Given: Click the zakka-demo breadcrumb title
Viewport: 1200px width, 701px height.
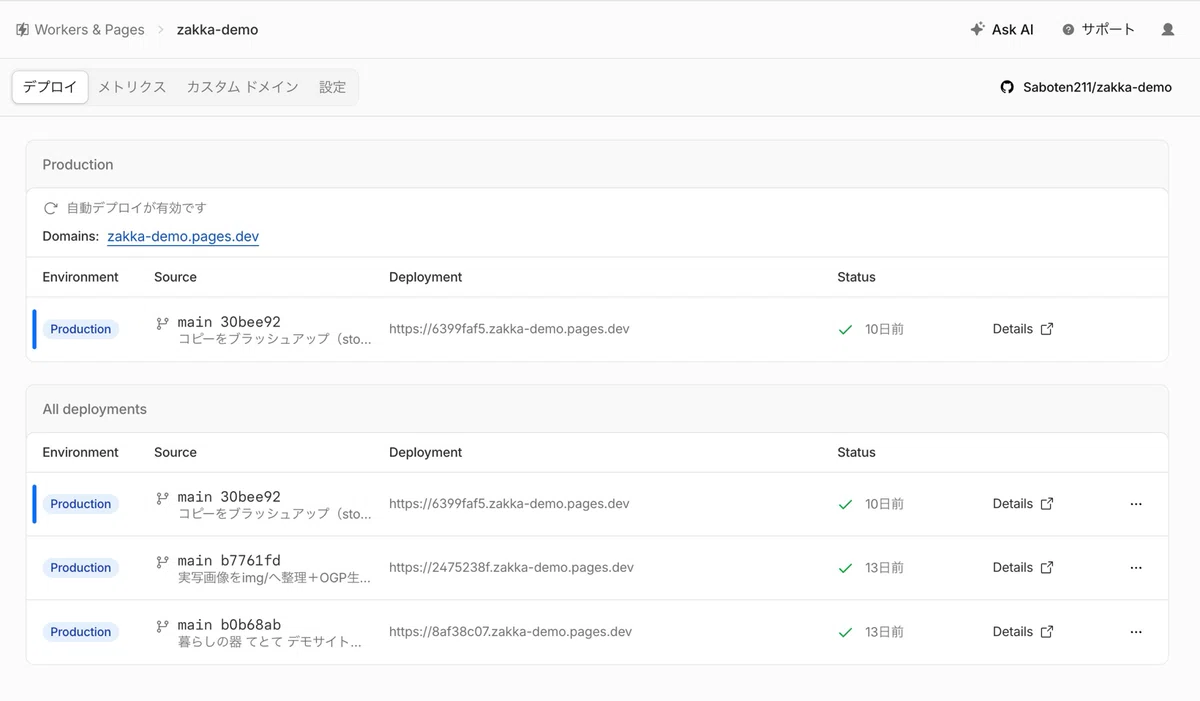Looking at the screenshot, I should [x=217, y=30].
